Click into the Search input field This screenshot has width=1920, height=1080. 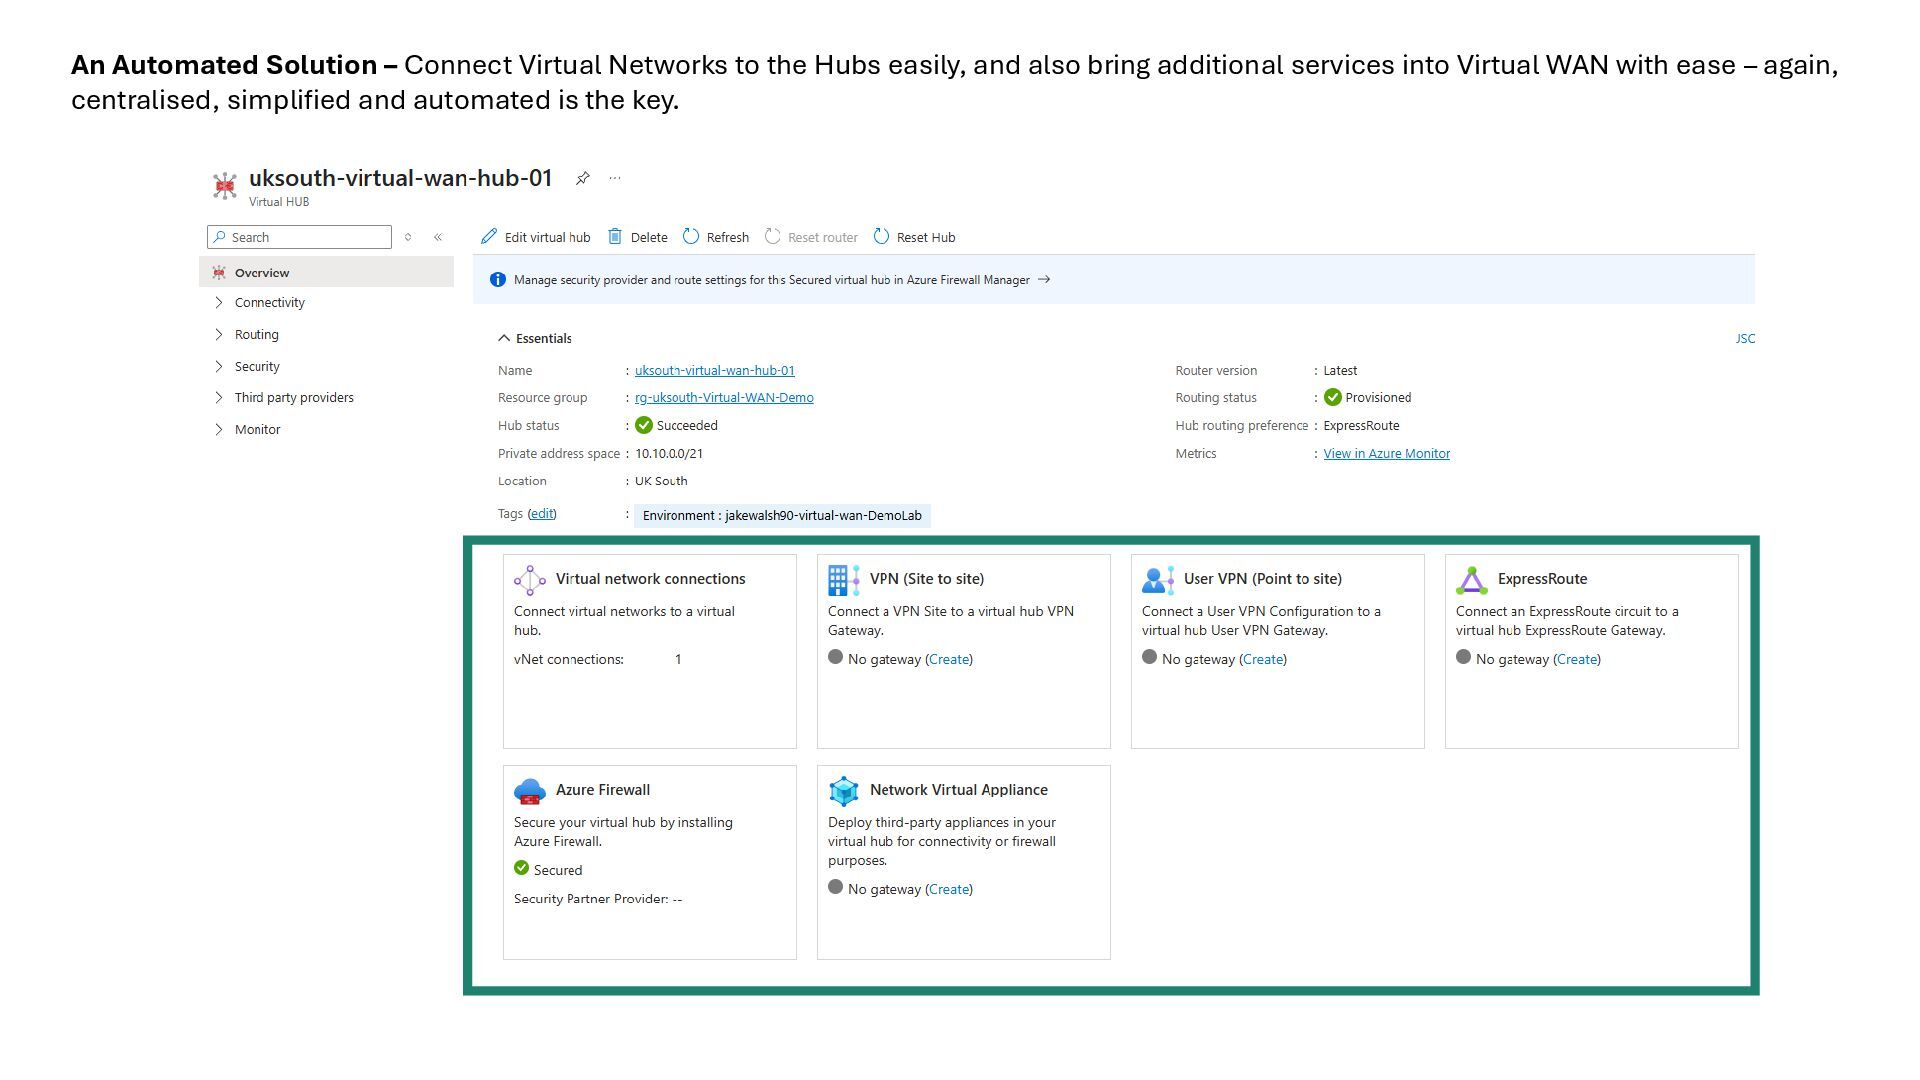pos(299,237)
